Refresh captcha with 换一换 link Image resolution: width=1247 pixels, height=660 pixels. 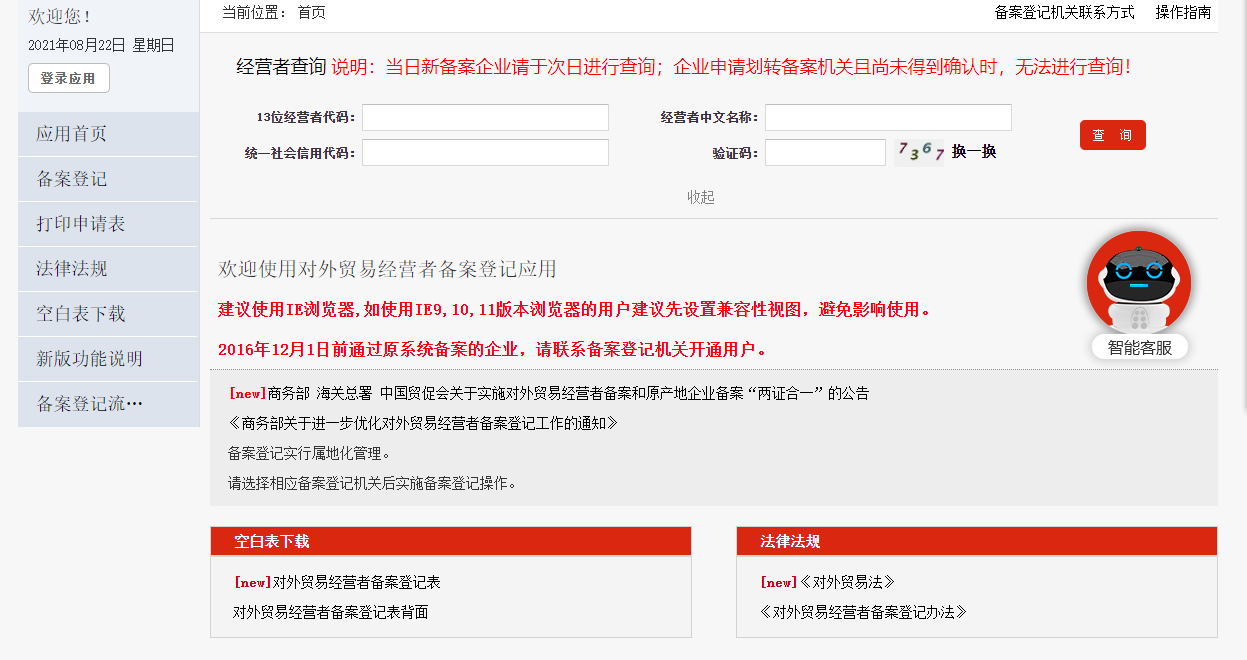974,152
